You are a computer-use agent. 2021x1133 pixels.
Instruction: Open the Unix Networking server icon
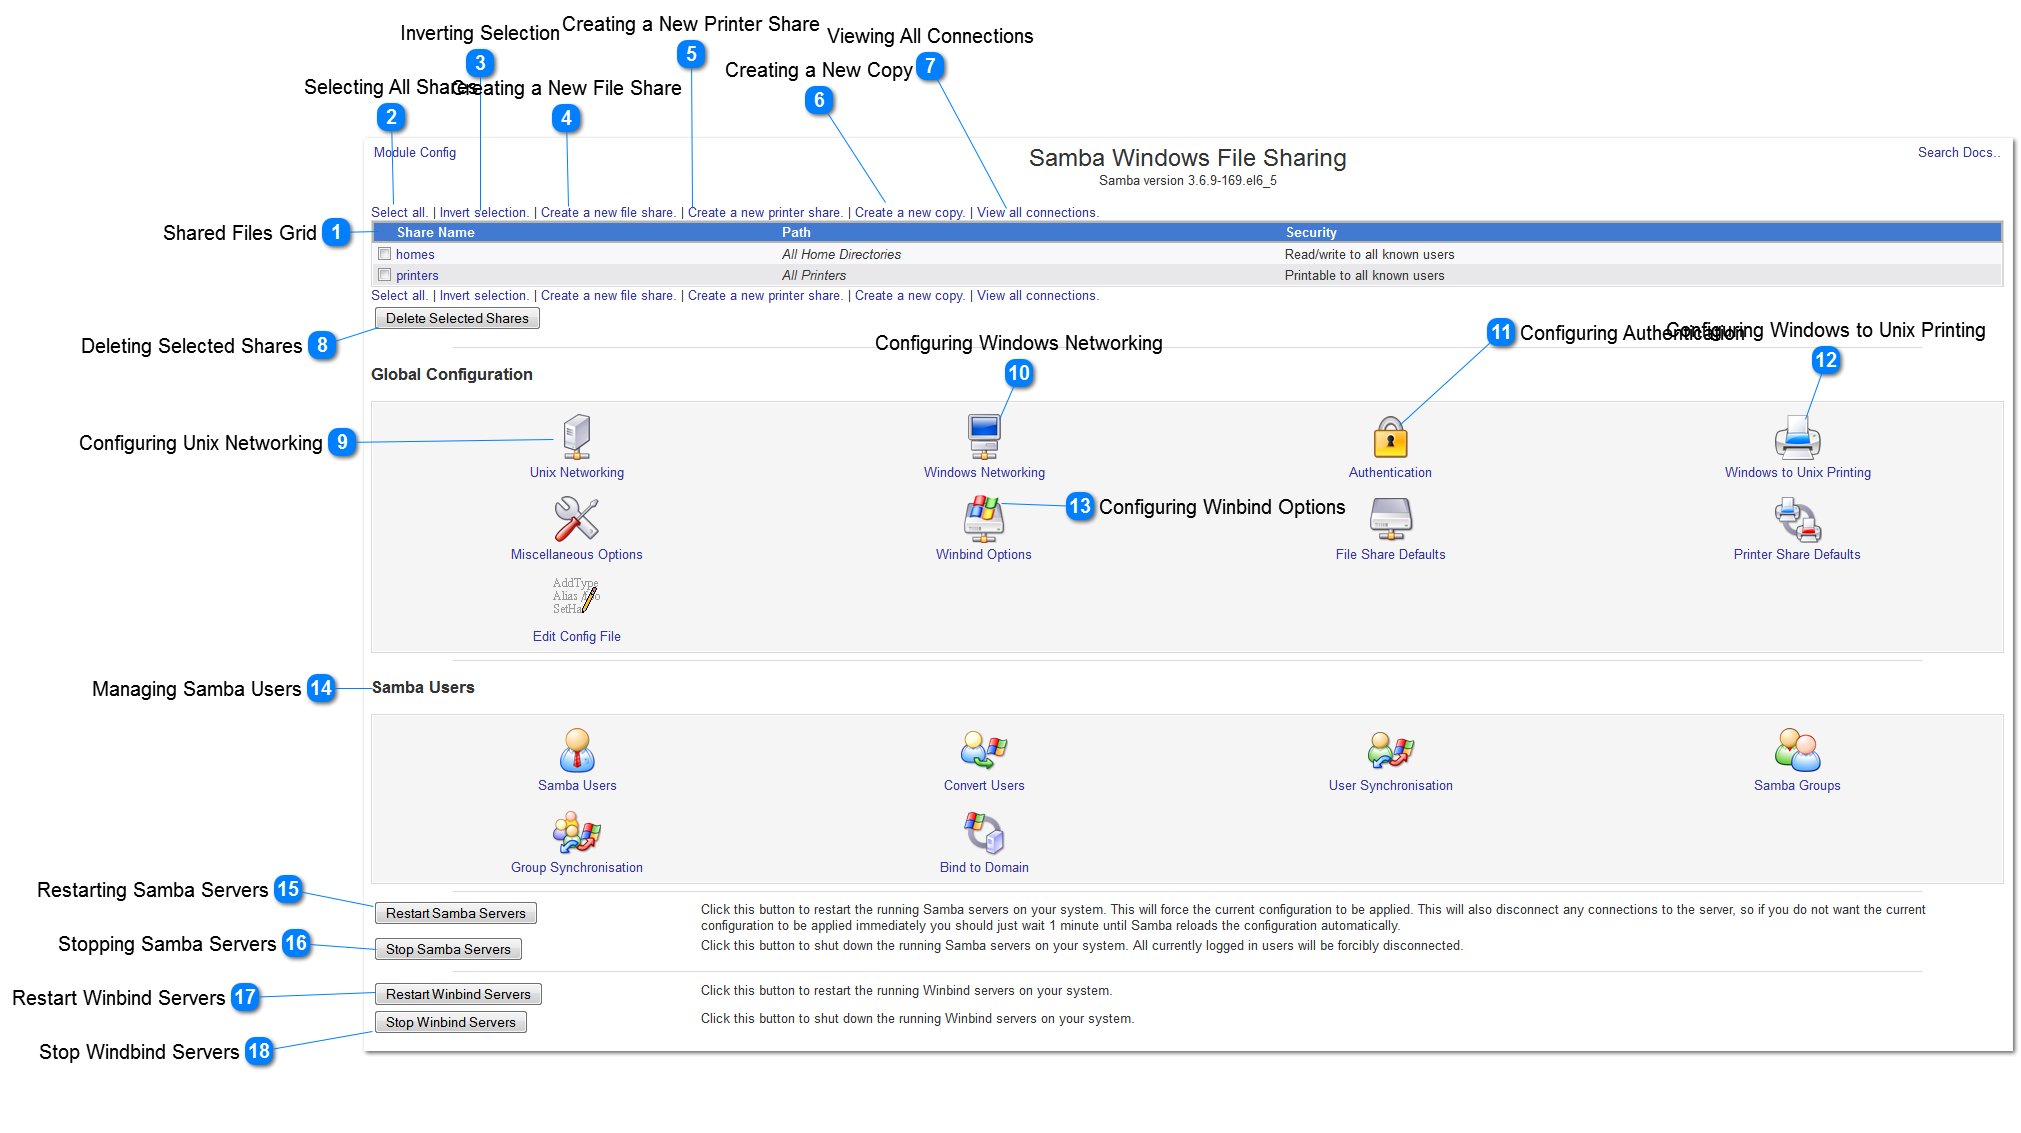(577, 437)
